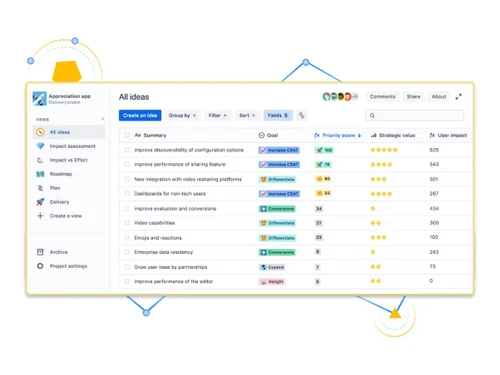Click Differentiate tag on video resharing row
This screenshot has width=500, height=375.
point(277,179)
